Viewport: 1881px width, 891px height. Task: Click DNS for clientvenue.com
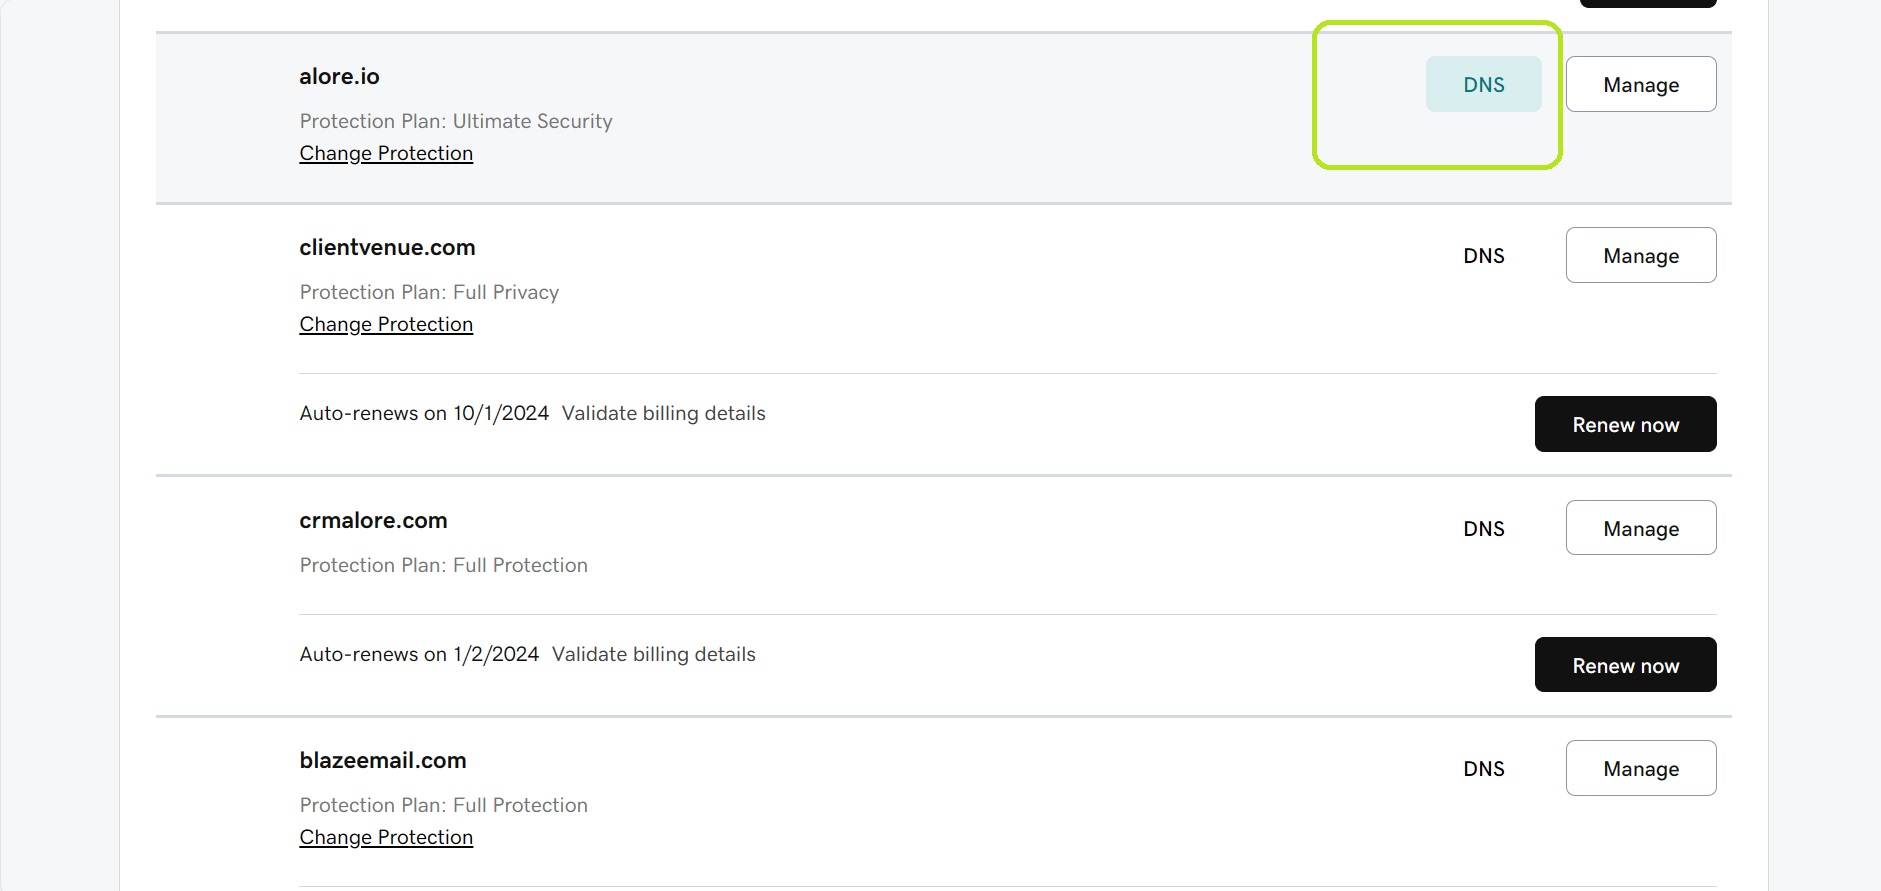tap(1484, 255)
